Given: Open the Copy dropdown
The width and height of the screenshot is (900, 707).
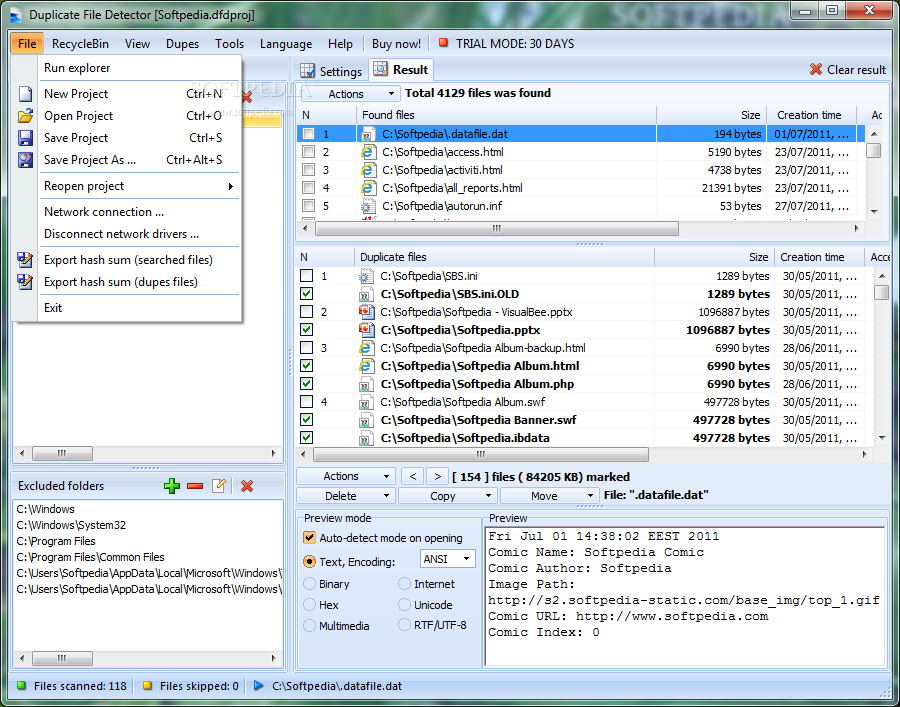Looking at the screenshot, I should click(x=447, y=496).
